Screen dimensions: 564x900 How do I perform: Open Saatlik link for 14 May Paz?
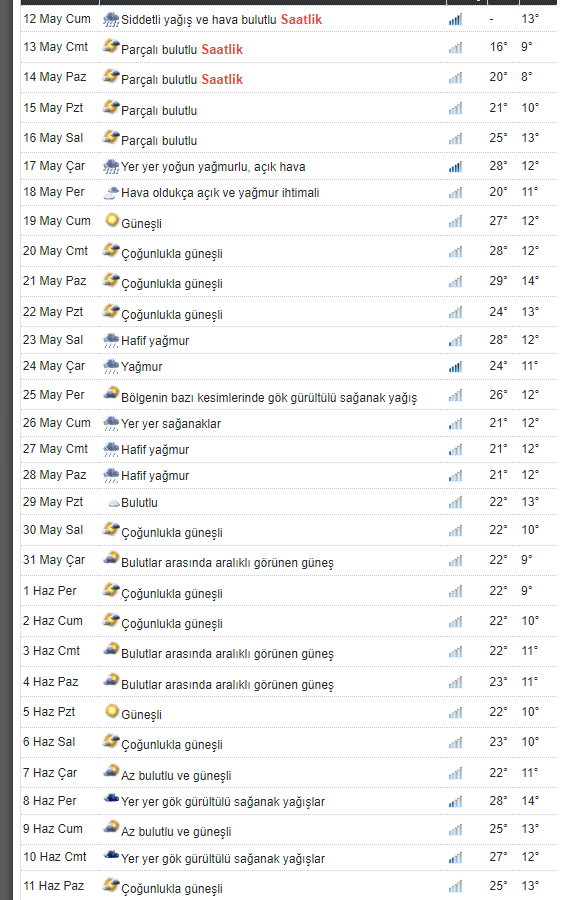click(x=222, y=79)
